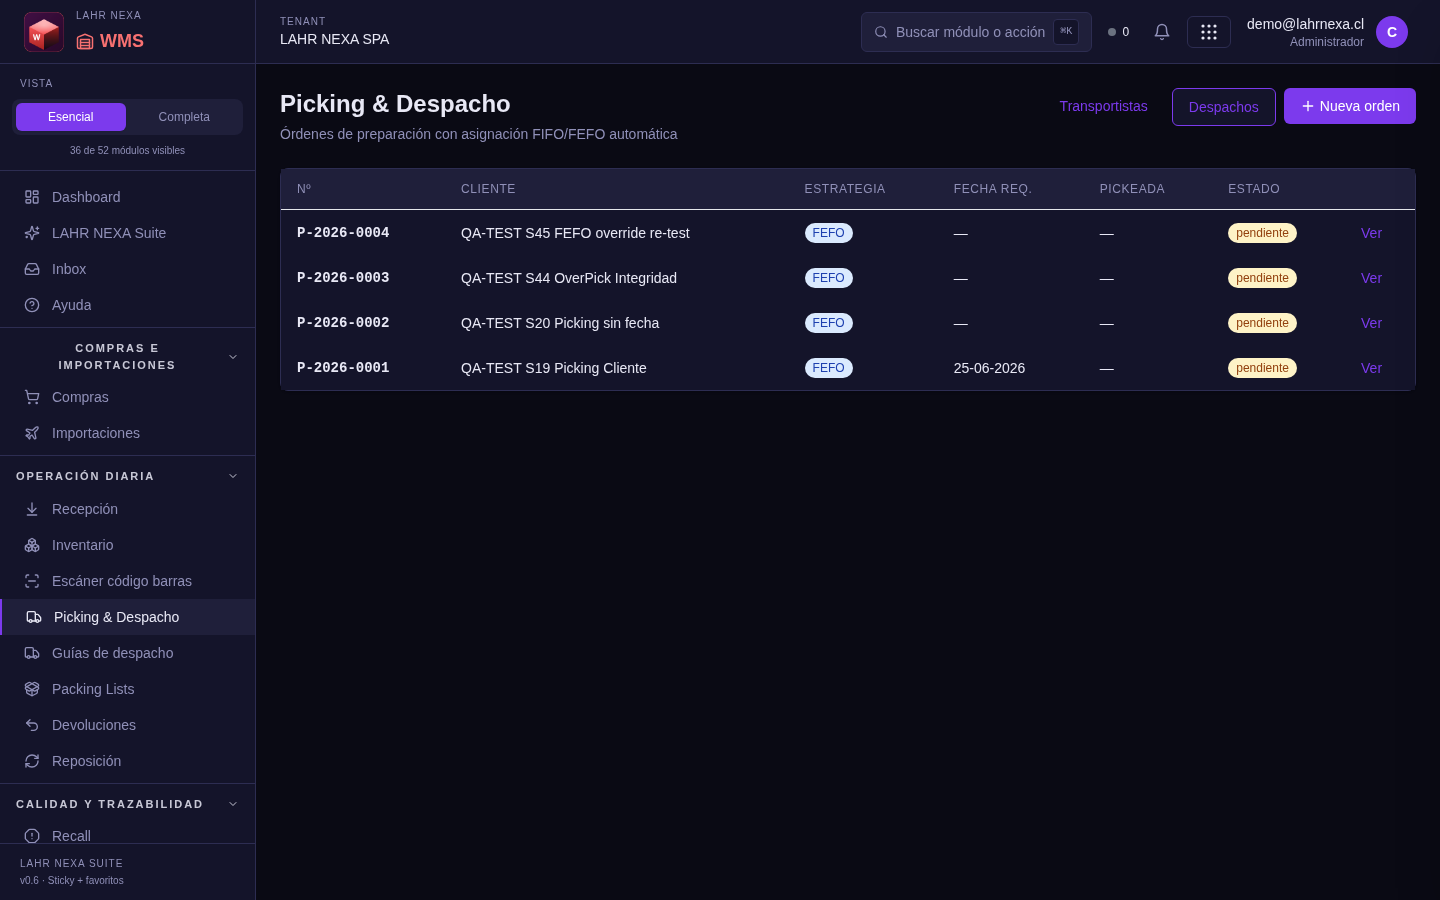Click FEFO badge in P-2026-0004 row
The image size is (1440, 900).
tap(828, 233)
